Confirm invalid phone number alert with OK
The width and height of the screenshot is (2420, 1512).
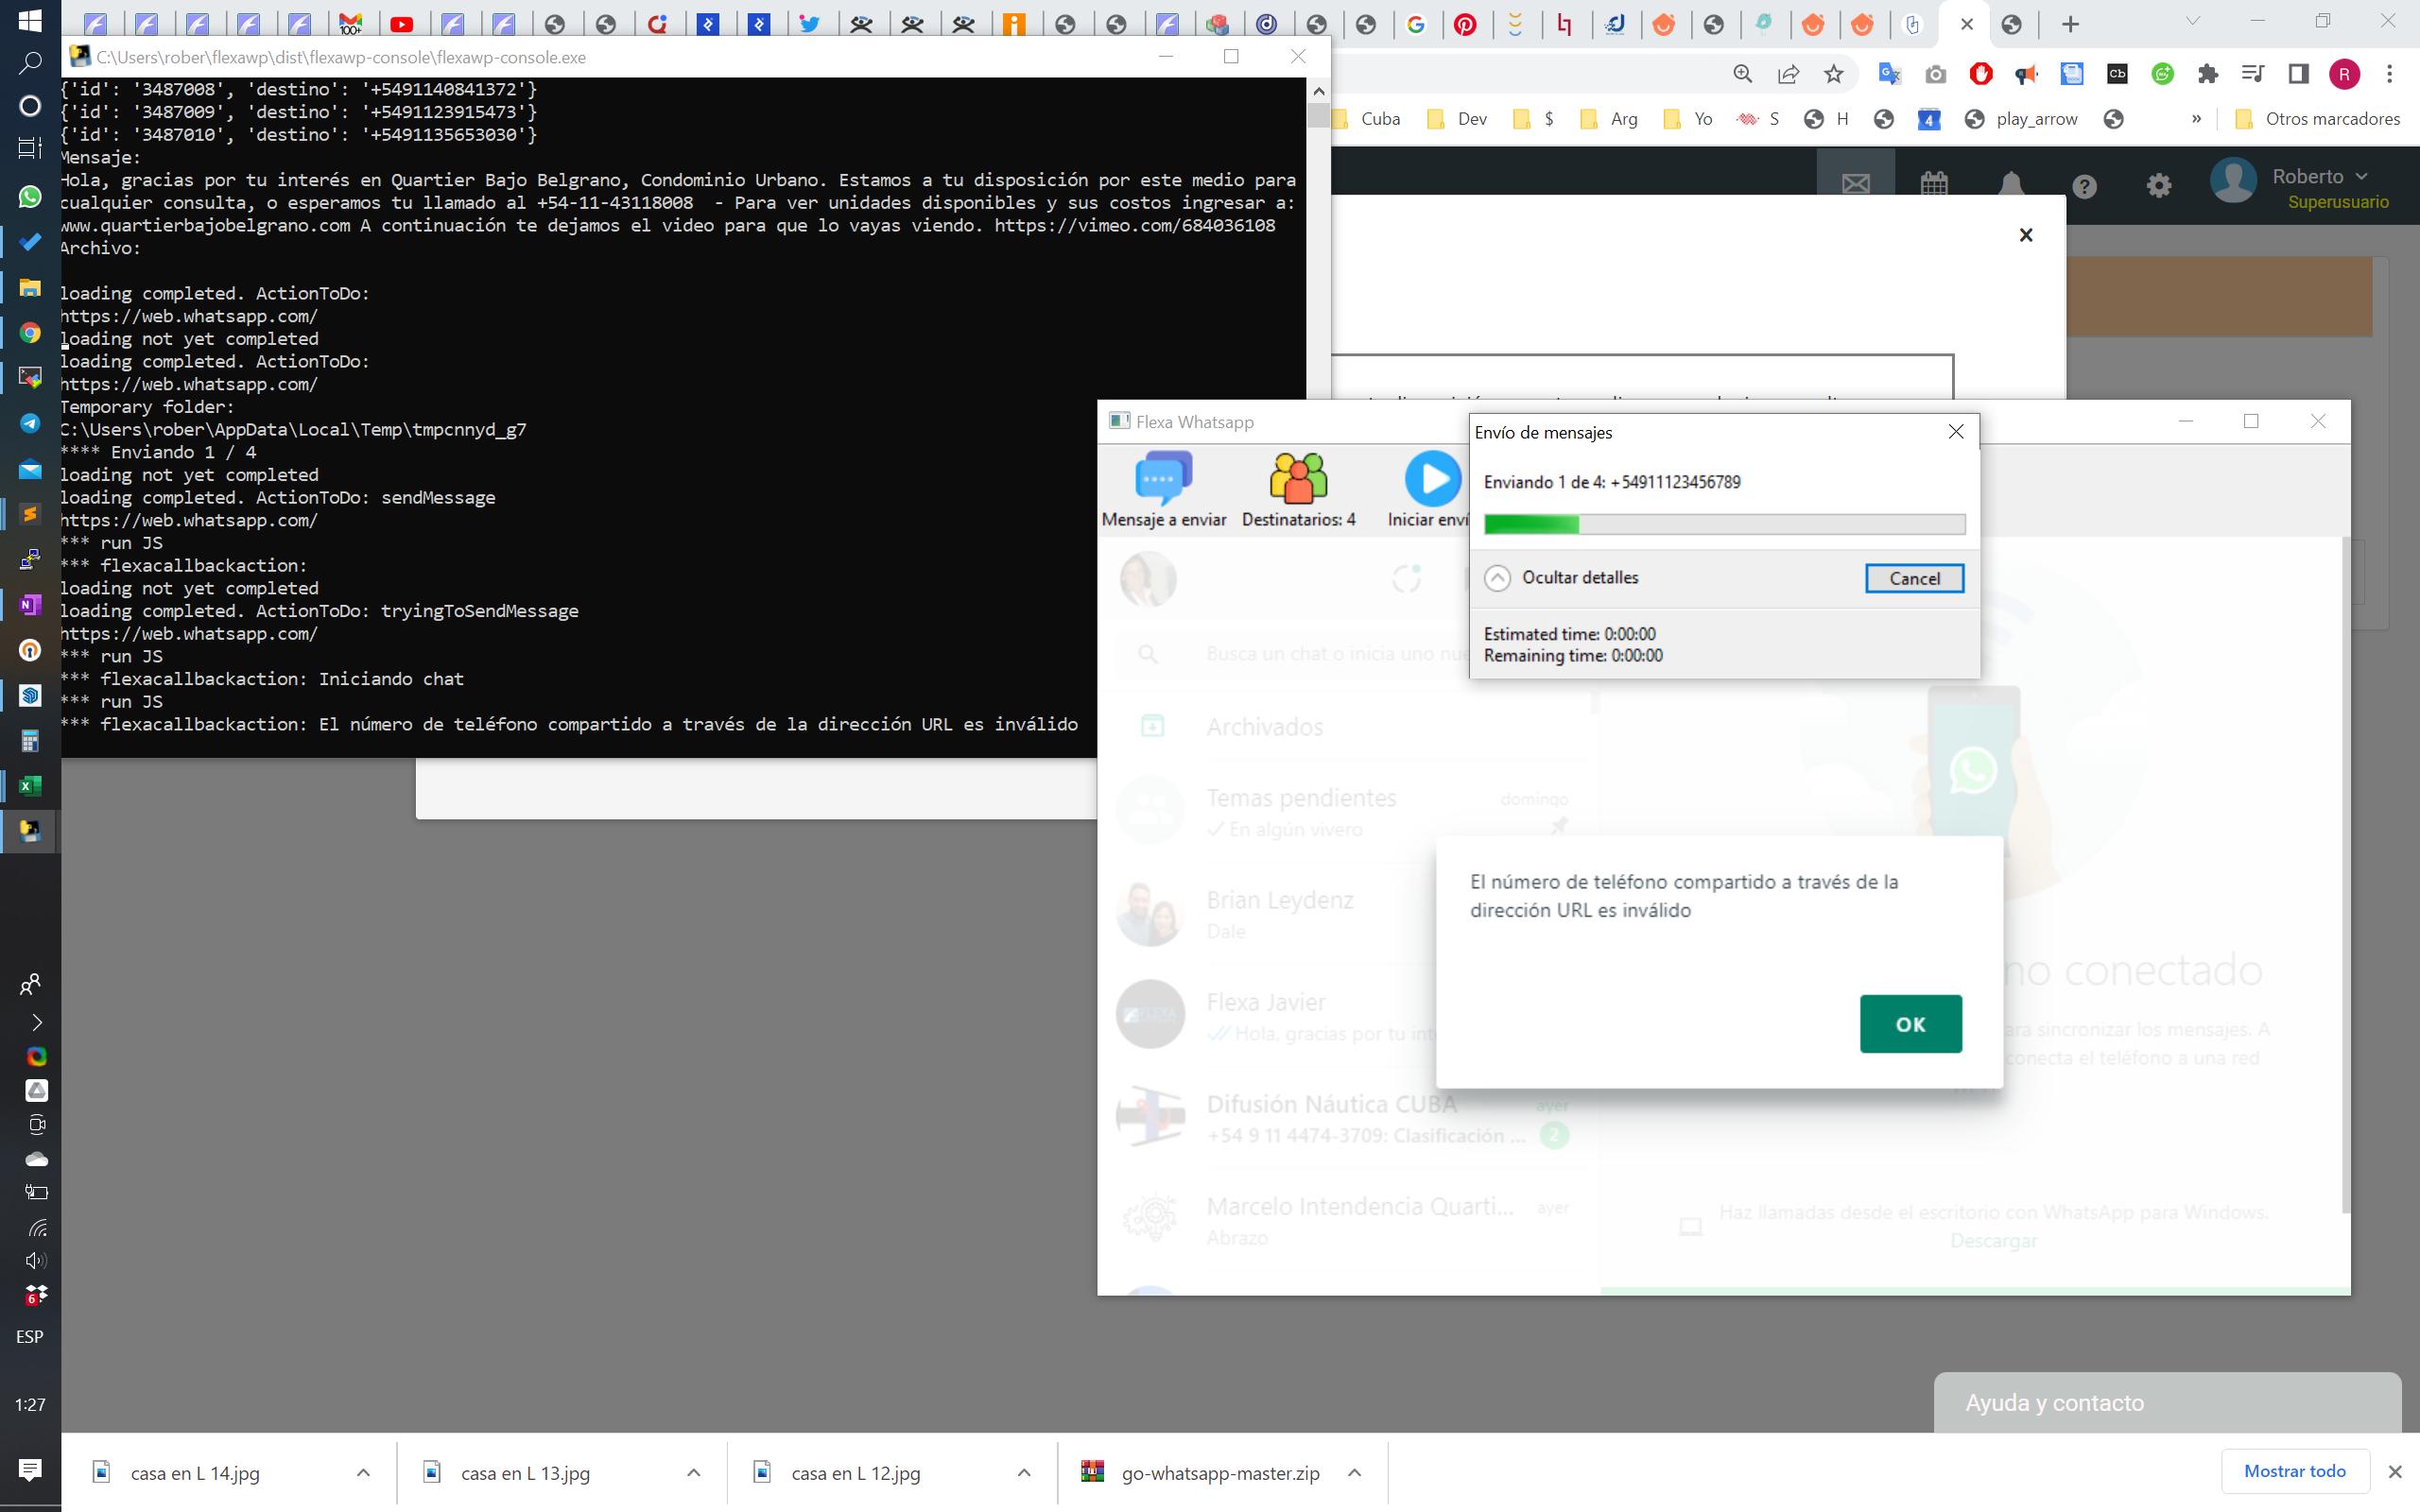coord(1910,1023)
